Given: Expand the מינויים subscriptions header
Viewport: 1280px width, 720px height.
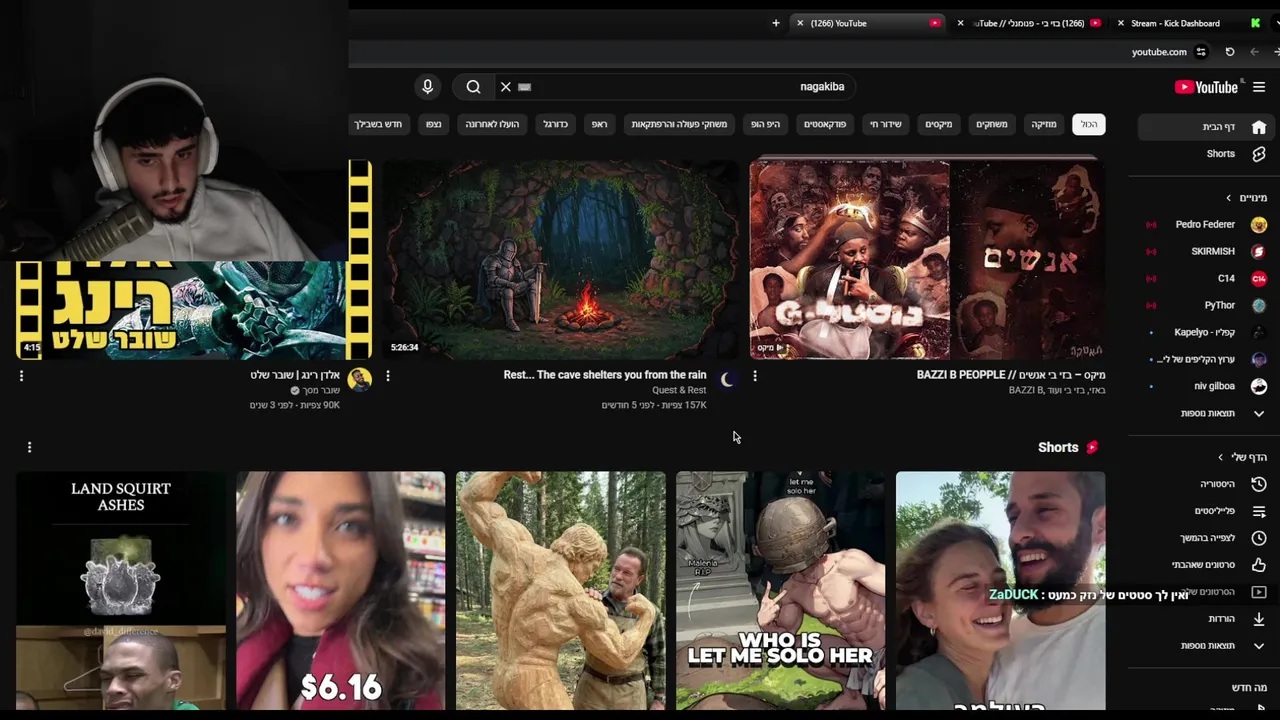Looking at the screenshot, I should click(x=1248, y=198).
